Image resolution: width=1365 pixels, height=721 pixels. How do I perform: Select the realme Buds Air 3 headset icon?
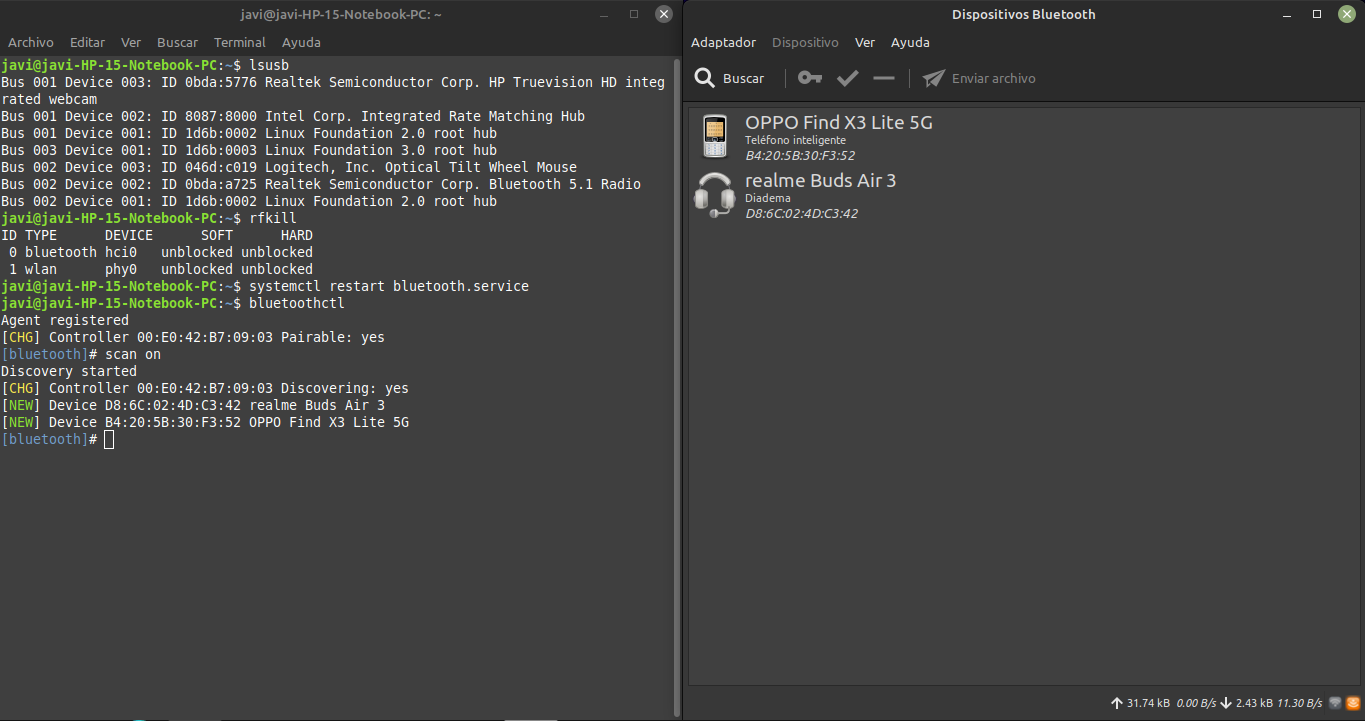tap(714, 194)
